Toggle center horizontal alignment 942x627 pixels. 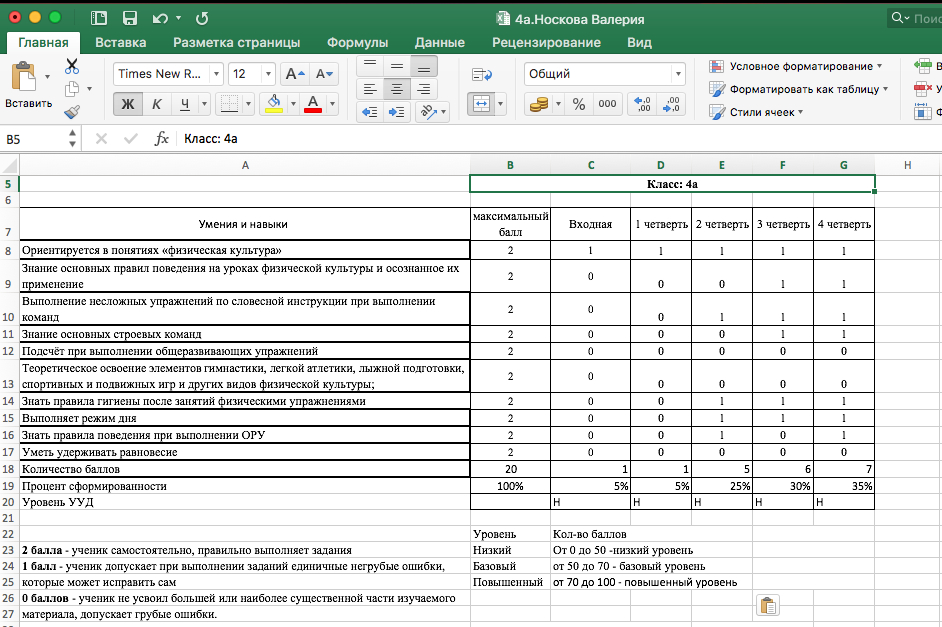pyautogui.click(x=397, y=89)
